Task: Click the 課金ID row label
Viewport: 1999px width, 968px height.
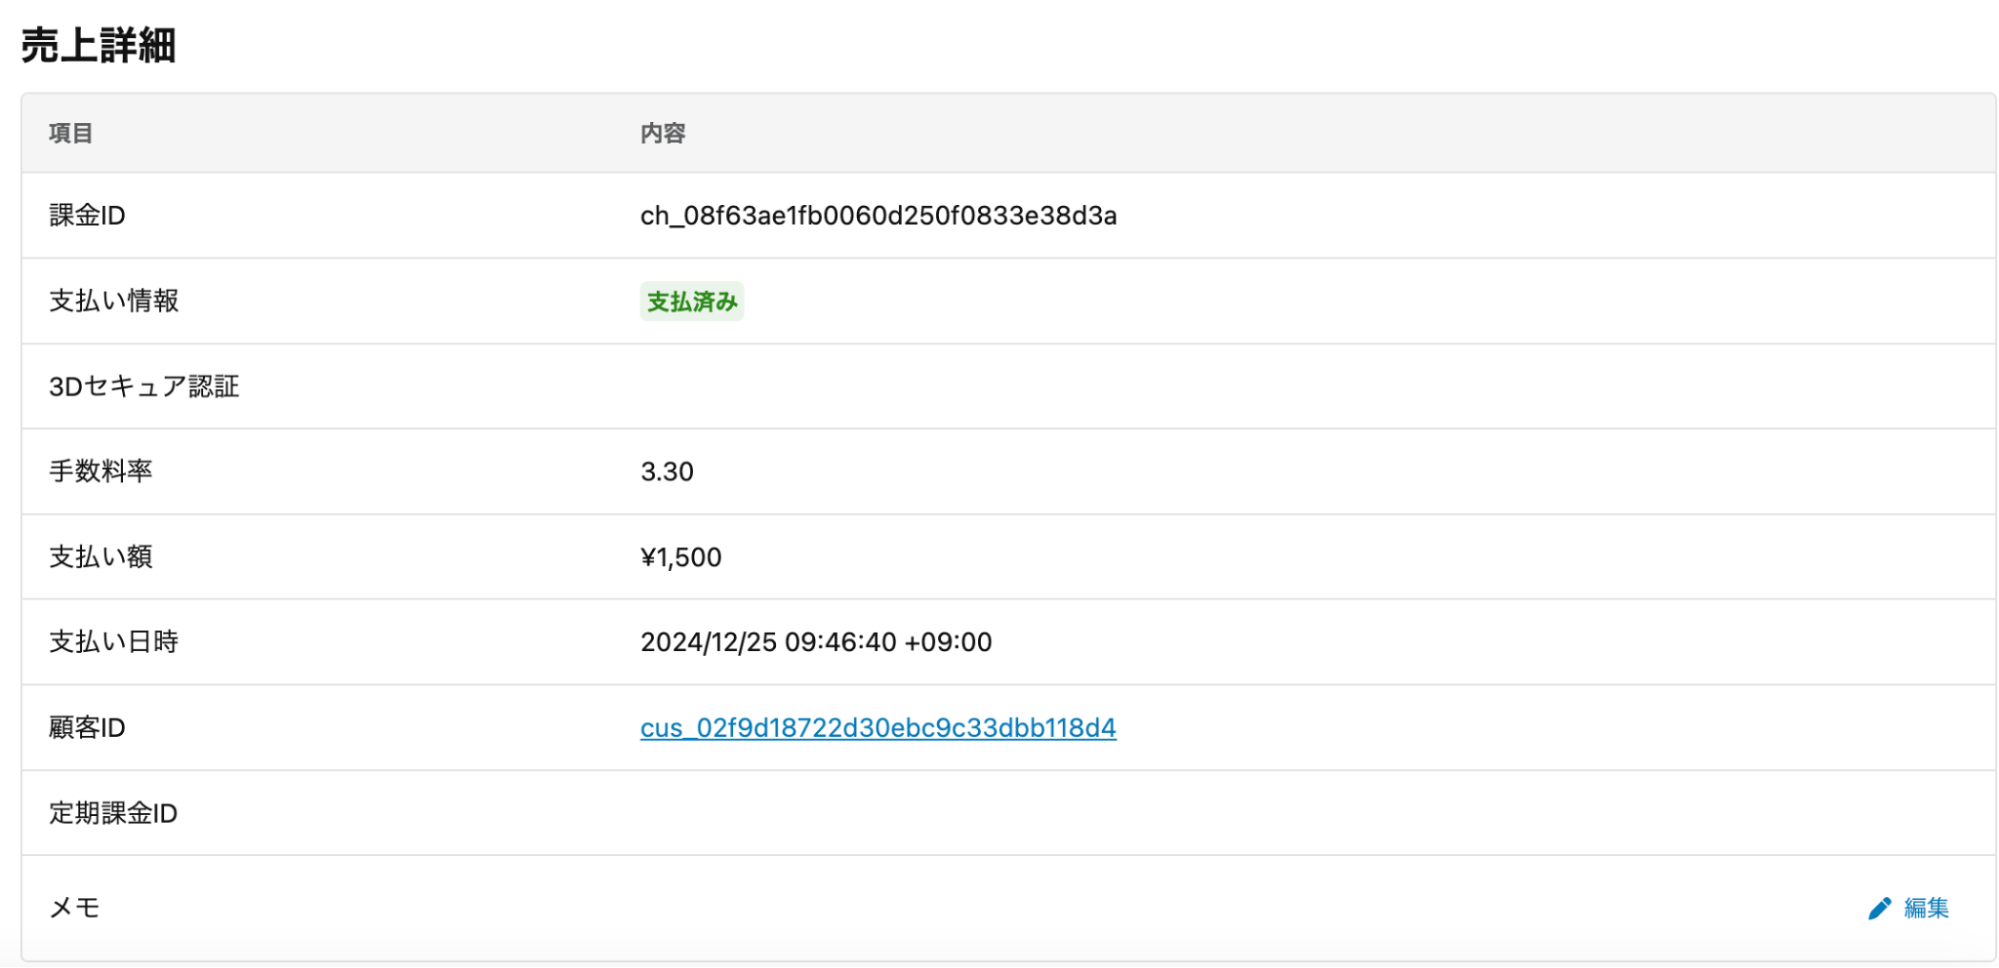Action: tap(87, 215)
